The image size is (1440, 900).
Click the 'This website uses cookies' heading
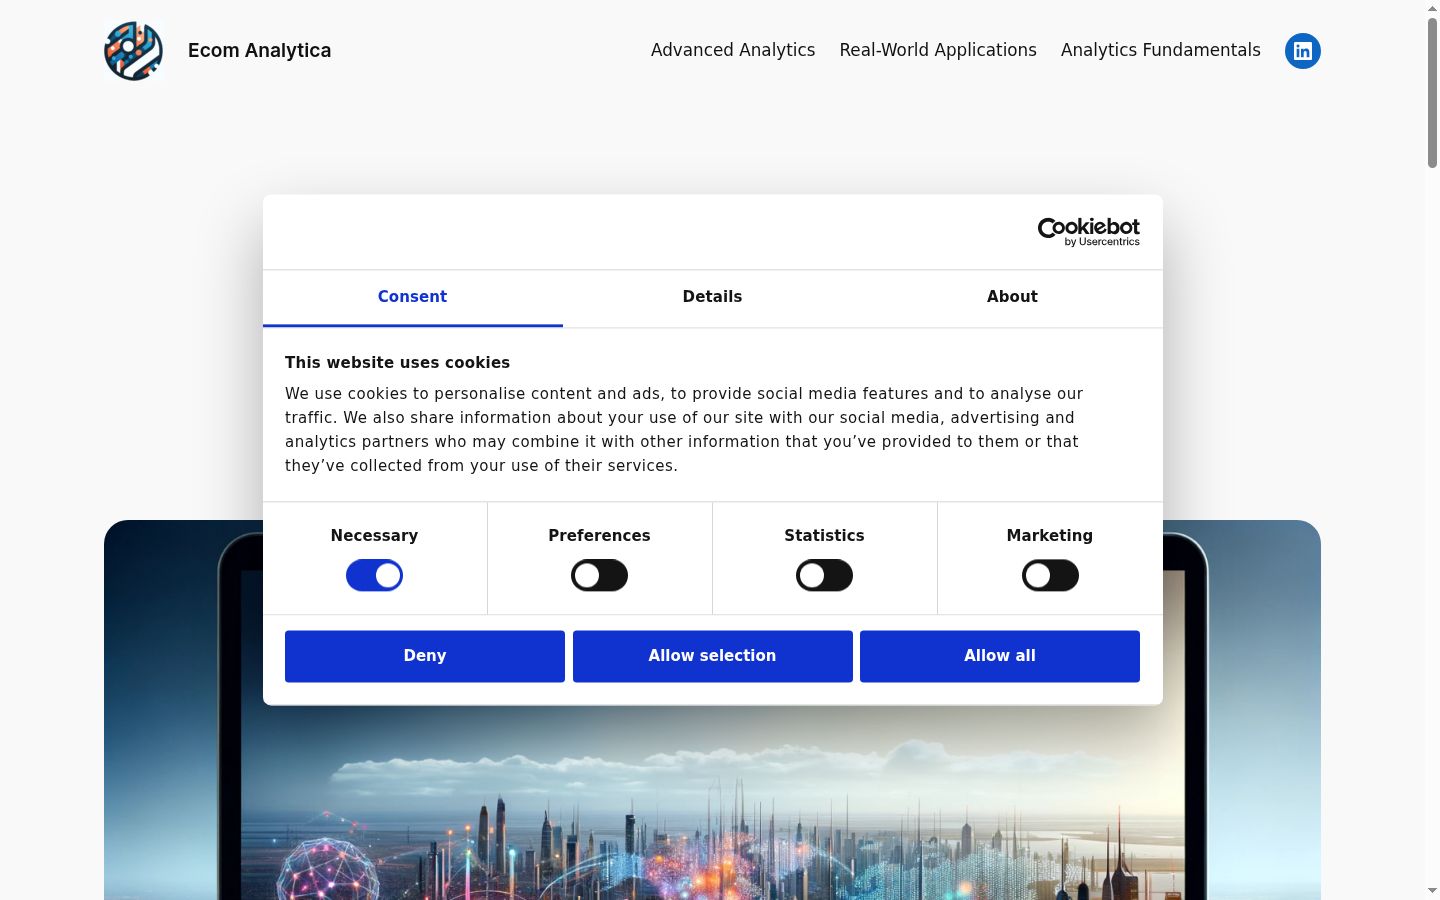click(397, 363)
